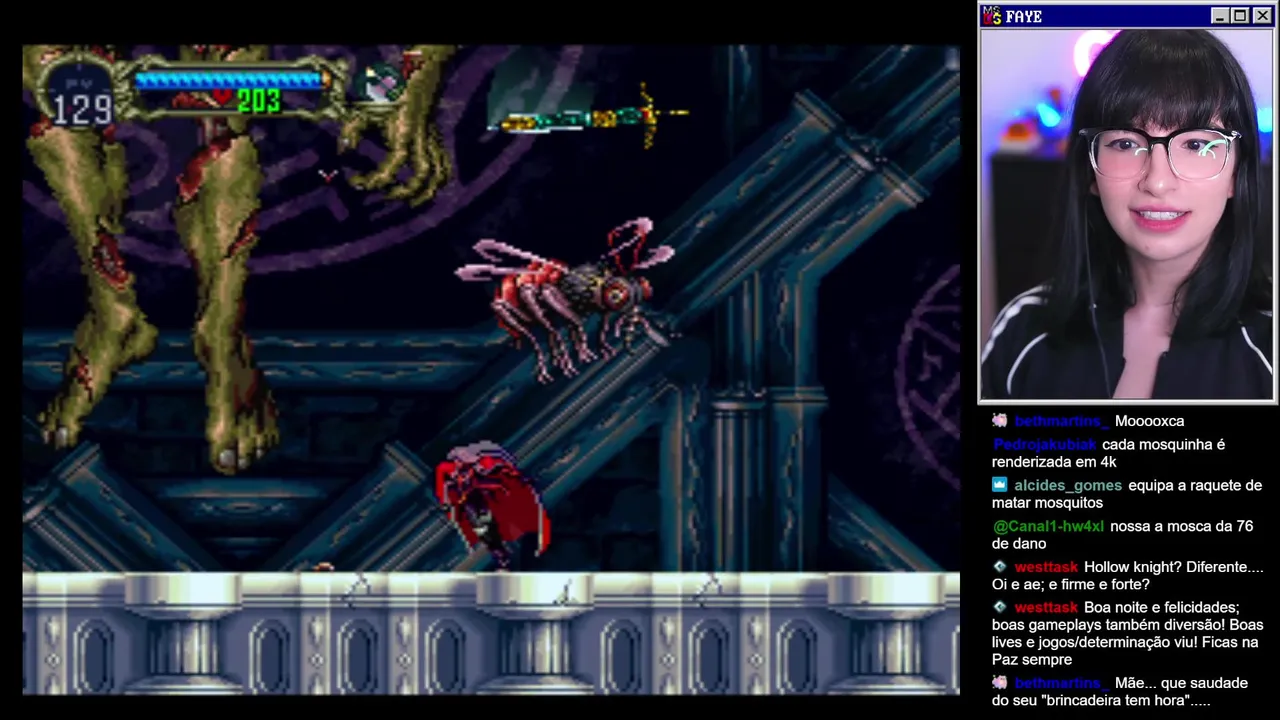
Task: Open westtask username on the Hollow knight message
Action: click(1046, 567)
